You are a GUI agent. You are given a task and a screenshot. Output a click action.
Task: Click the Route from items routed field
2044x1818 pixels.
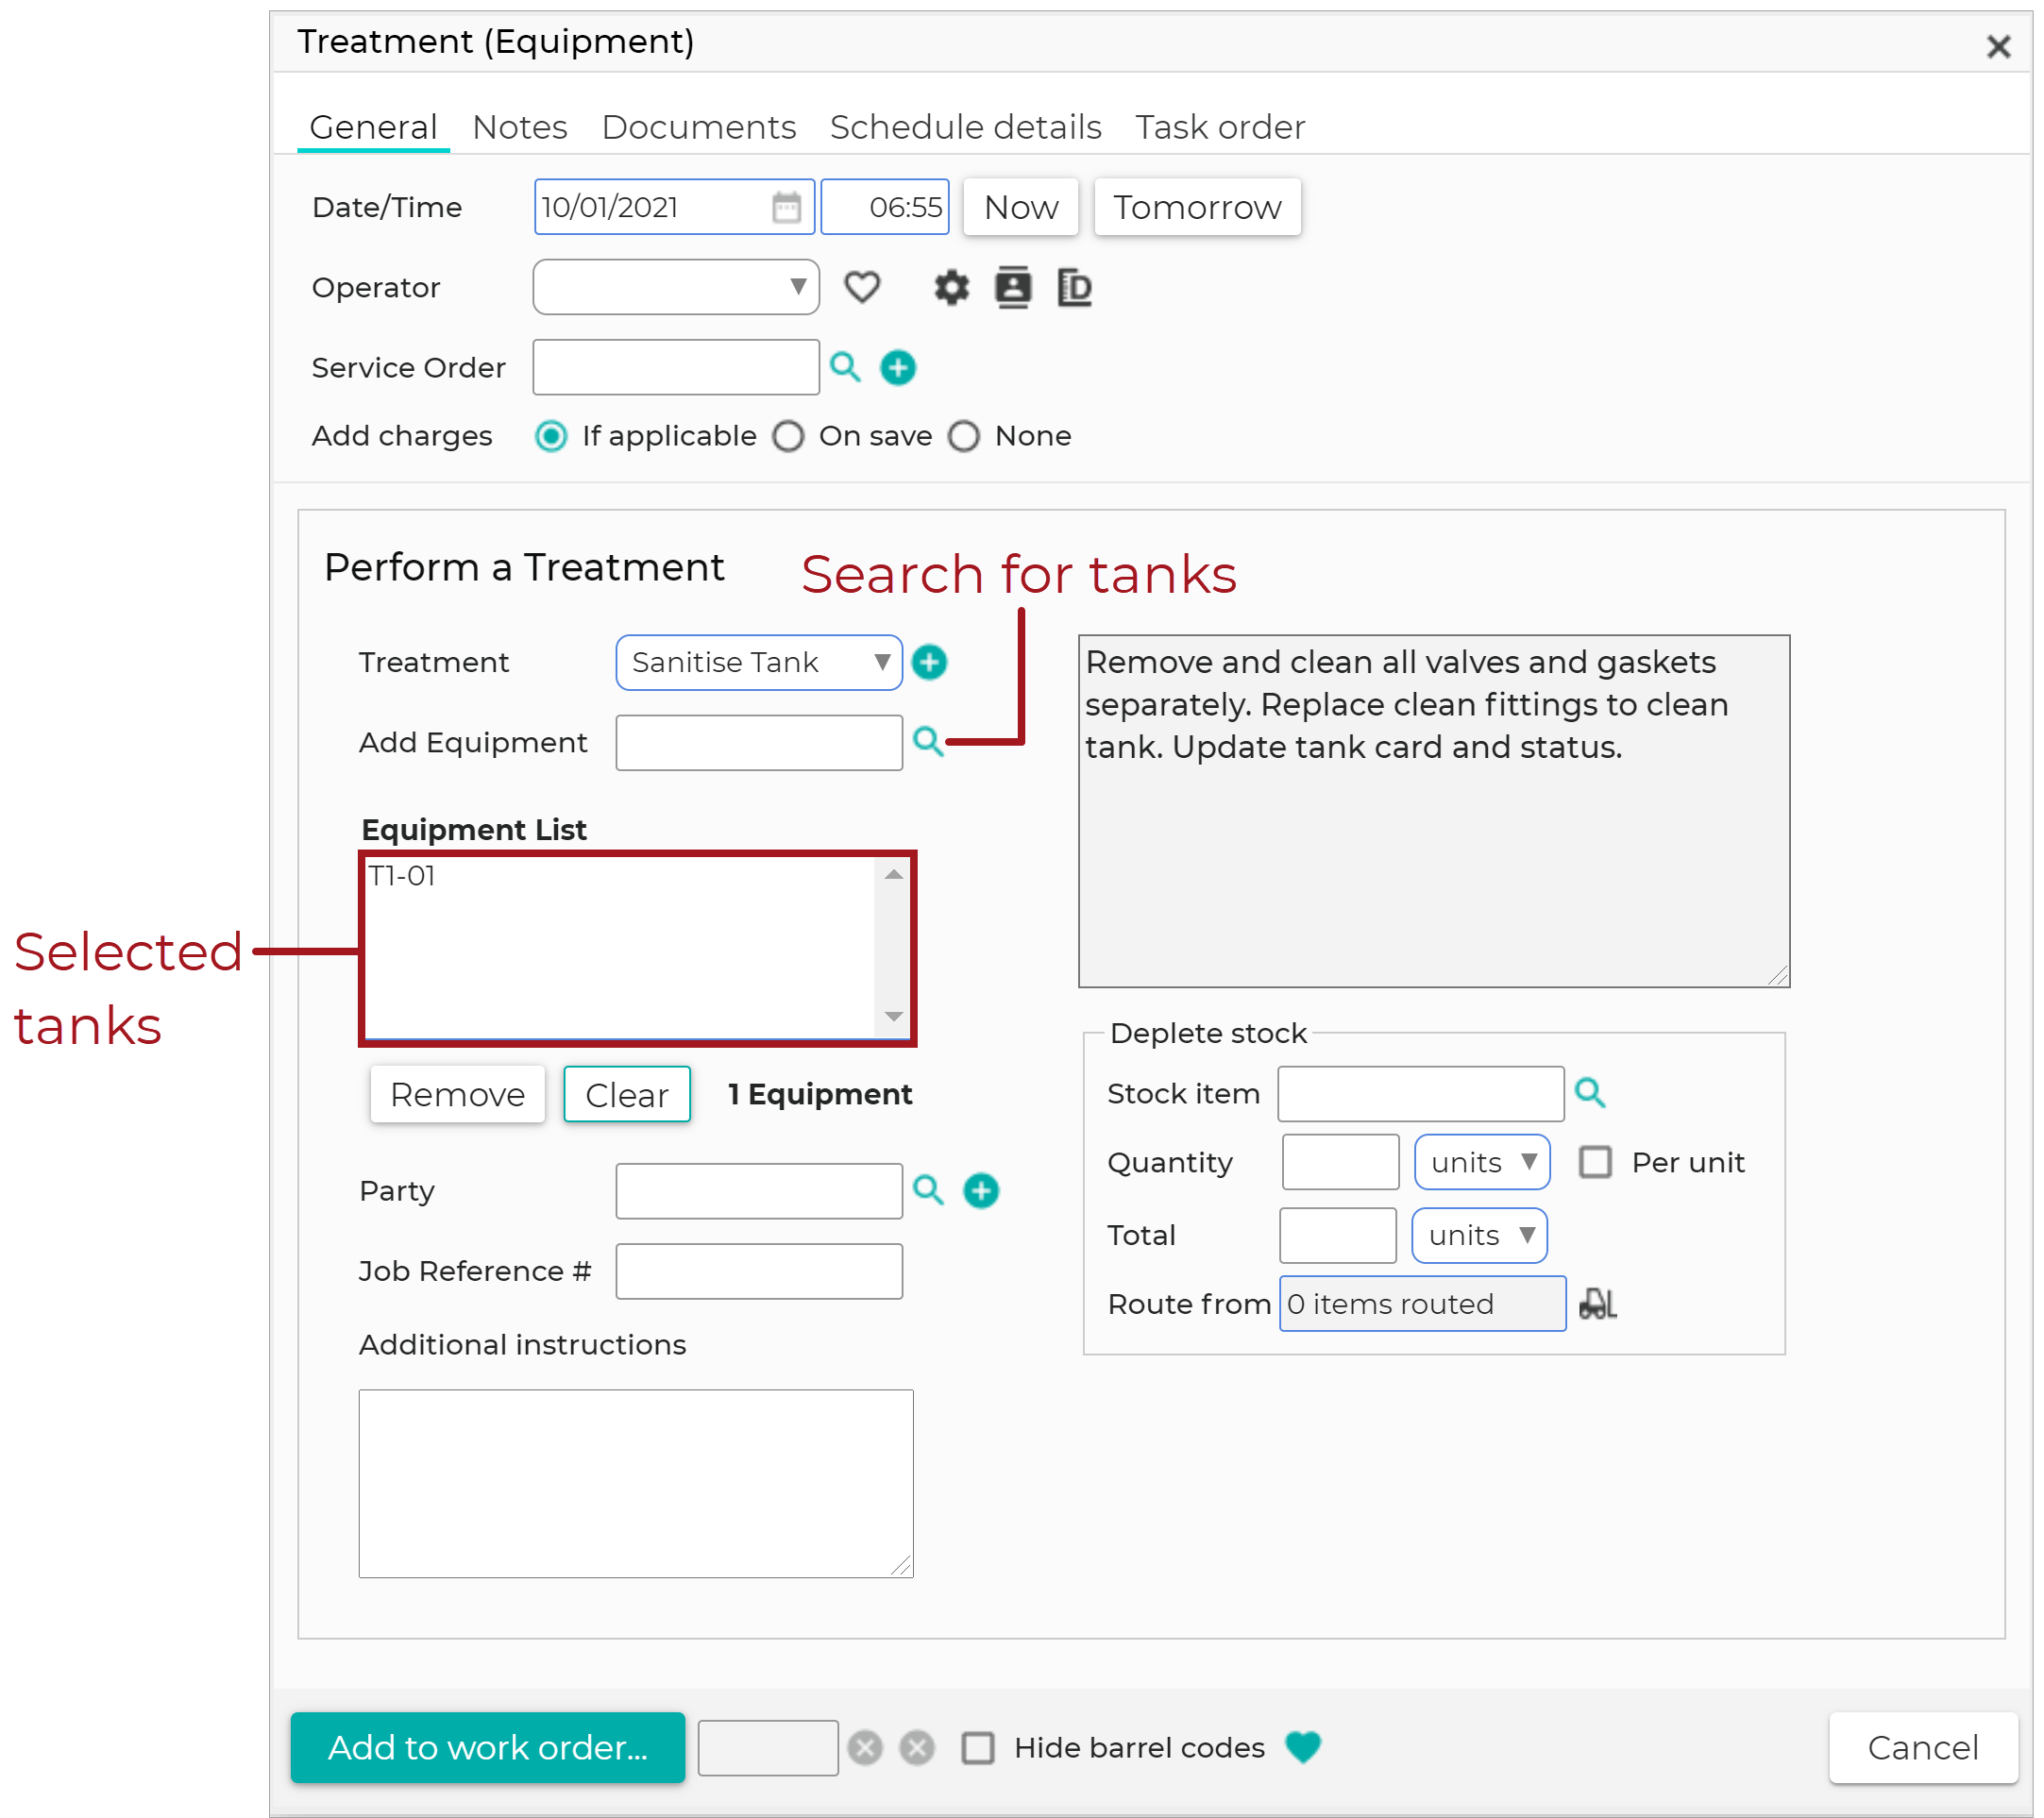[1423, 1304]
